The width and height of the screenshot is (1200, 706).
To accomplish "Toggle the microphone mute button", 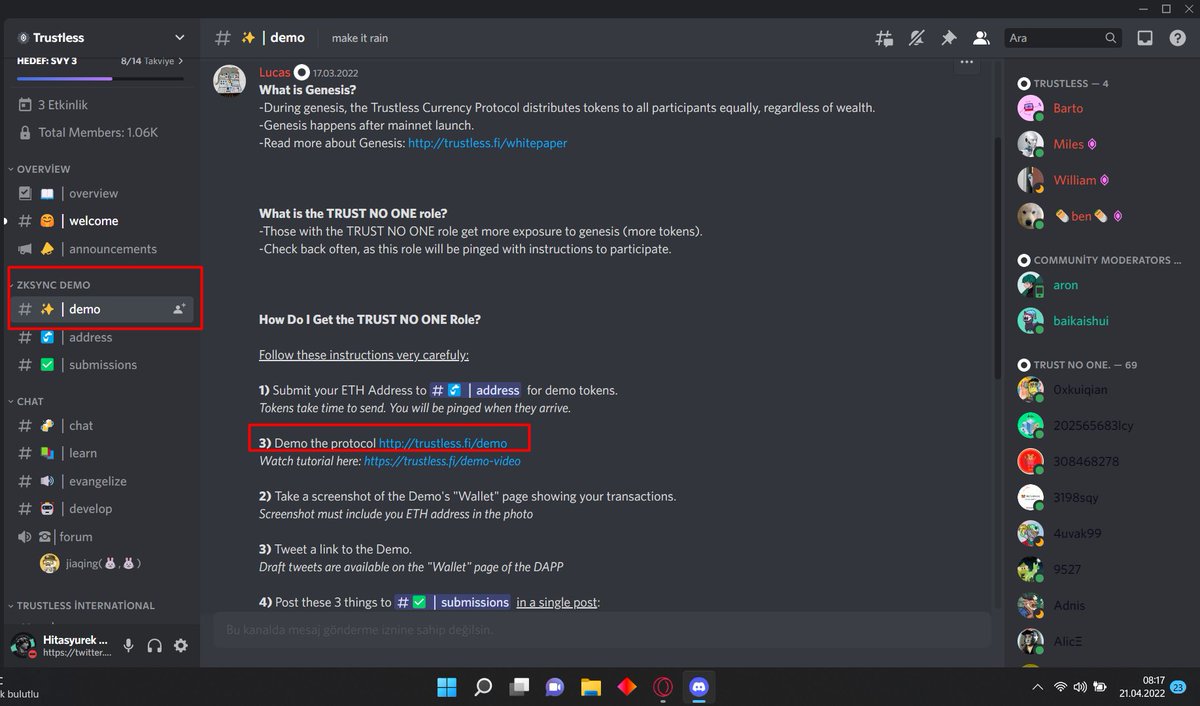I will (128, 646).
